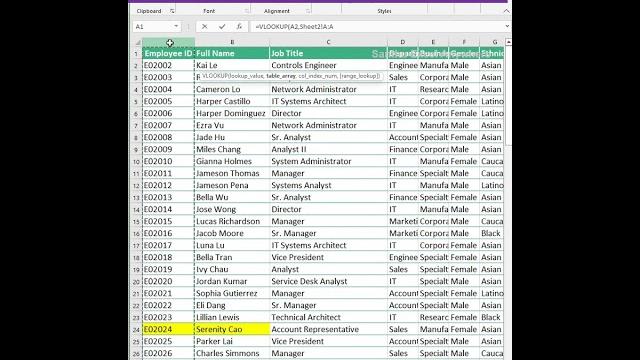Confirm the formula with the checkmark
Image resolution: width=640 pixels, height=360 pixels.
(222, 27)
